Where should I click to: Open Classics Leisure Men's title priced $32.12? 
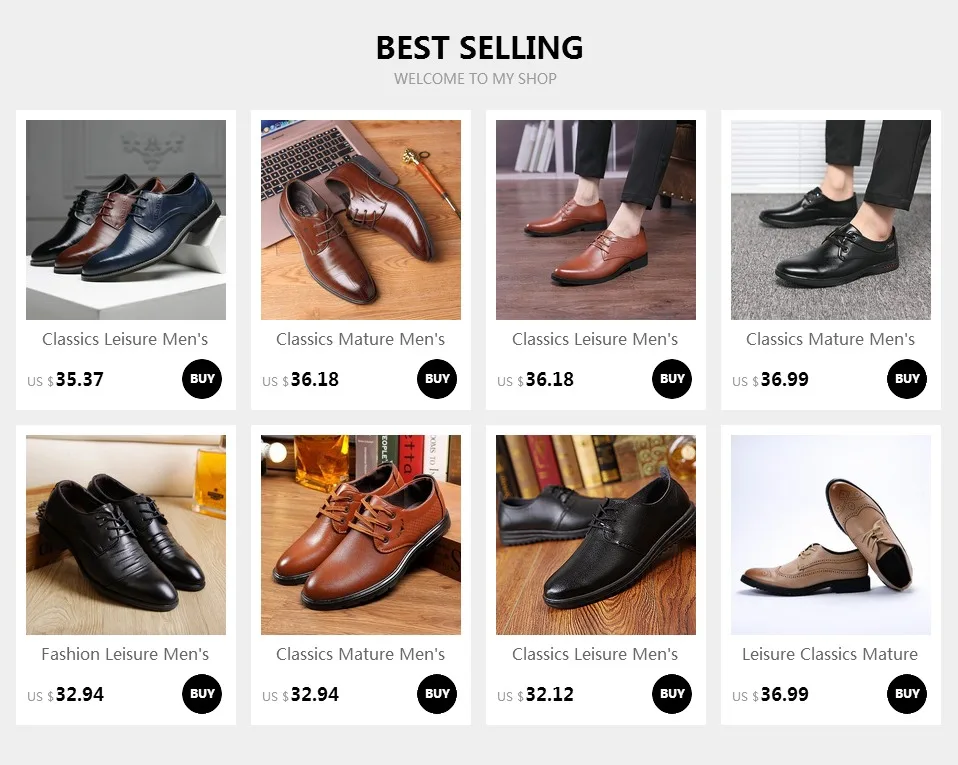tap(595, 654)
